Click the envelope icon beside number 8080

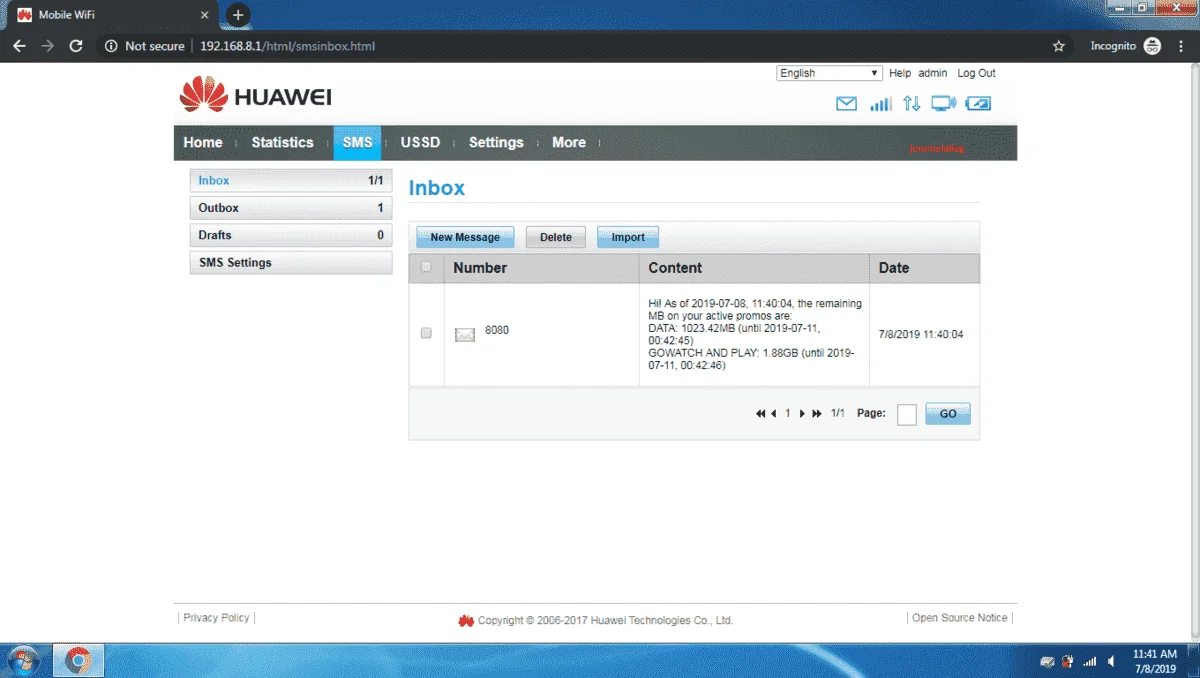pos(464,335)
